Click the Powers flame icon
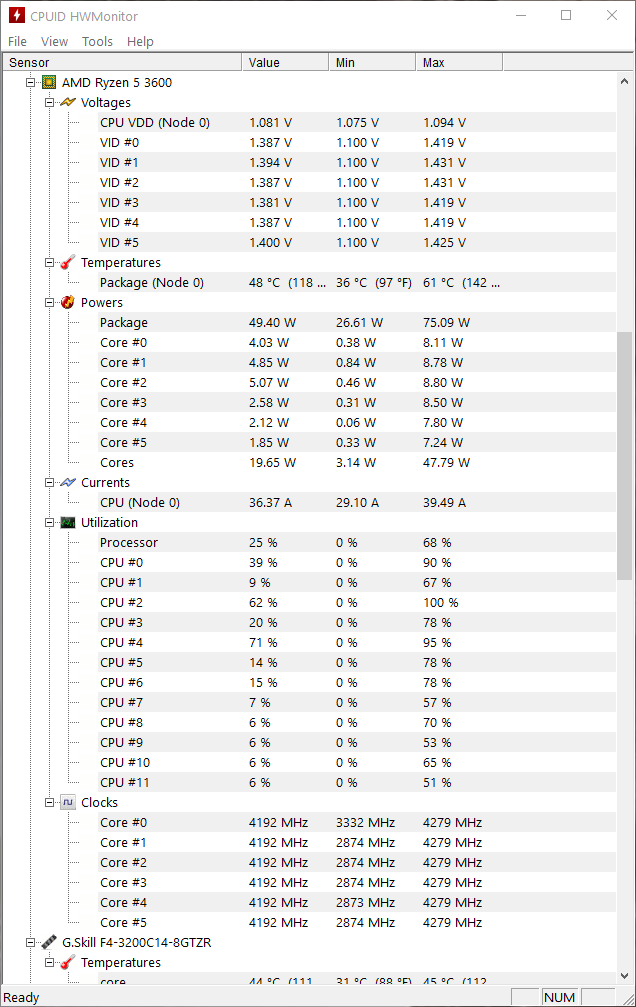This screenshot has width=636, height=1007. click(68, 302)
